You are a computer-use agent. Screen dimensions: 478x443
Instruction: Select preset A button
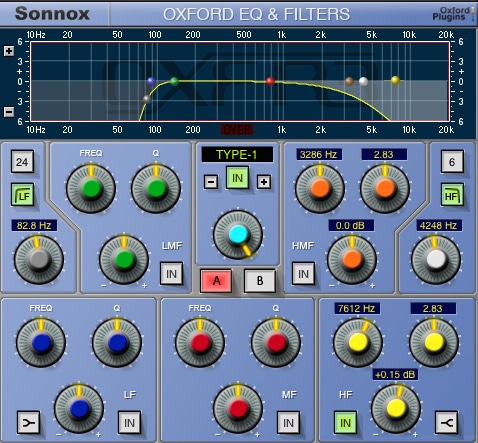tap(216, 281)
